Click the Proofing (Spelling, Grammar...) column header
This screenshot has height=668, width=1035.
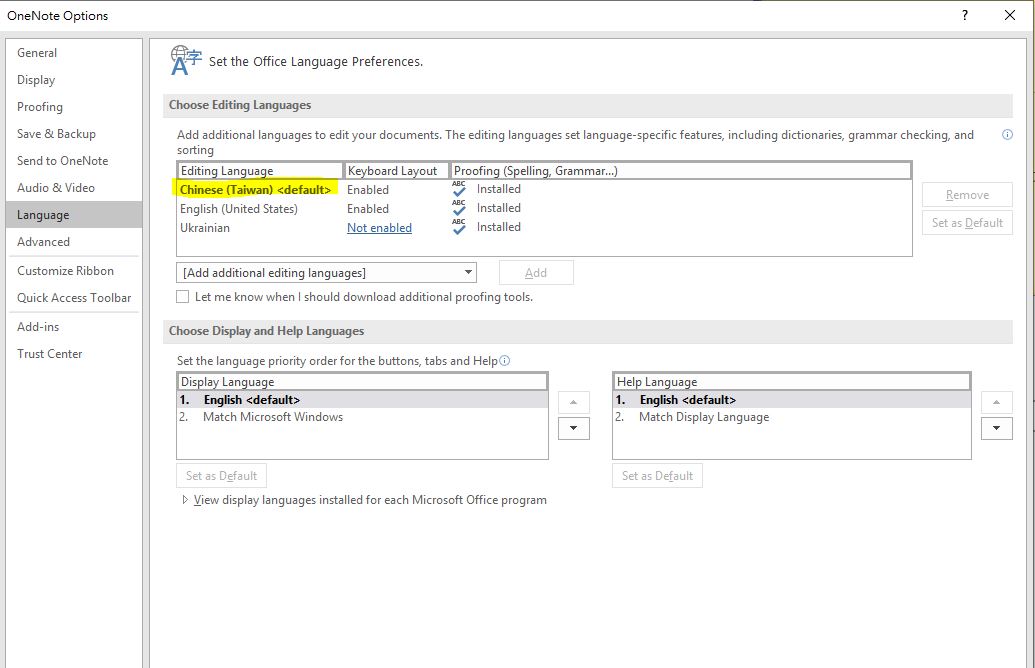tap(681, 170)
